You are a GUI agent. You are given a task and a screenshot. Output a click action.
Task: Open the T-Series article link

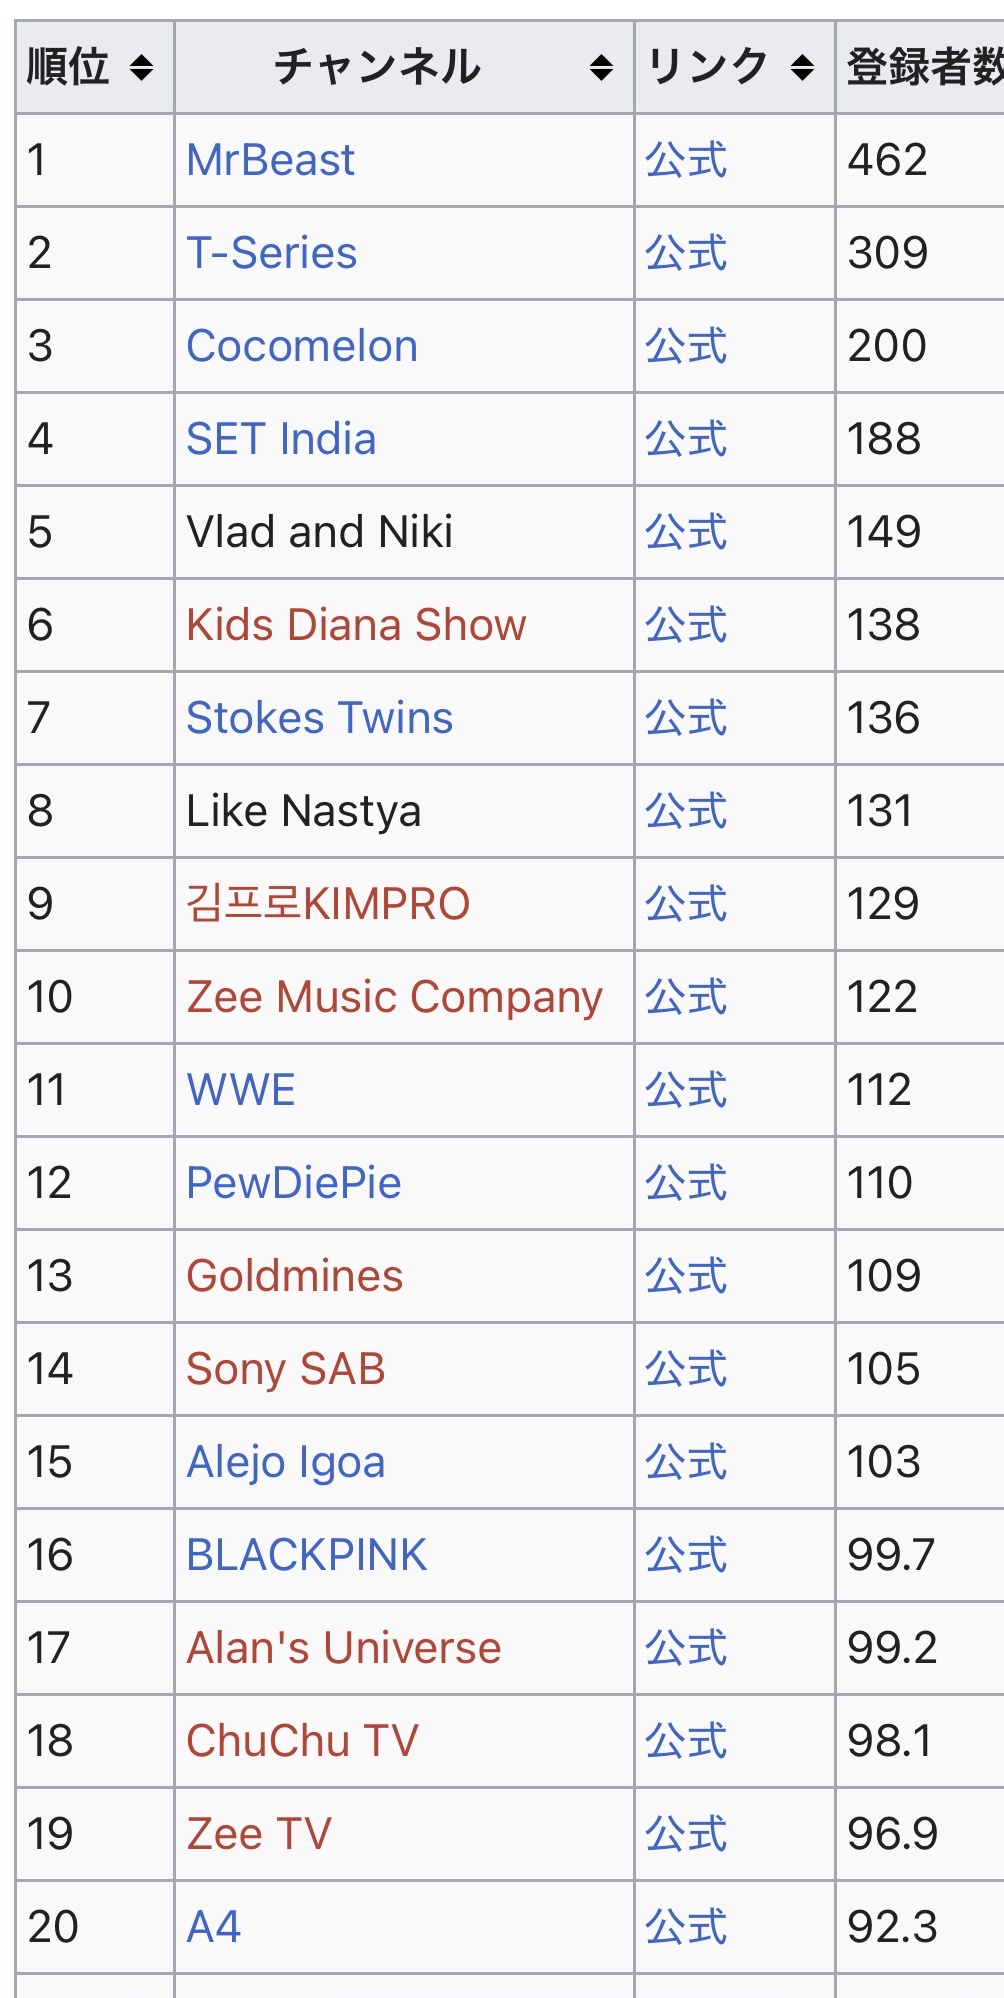pos(271,253)
